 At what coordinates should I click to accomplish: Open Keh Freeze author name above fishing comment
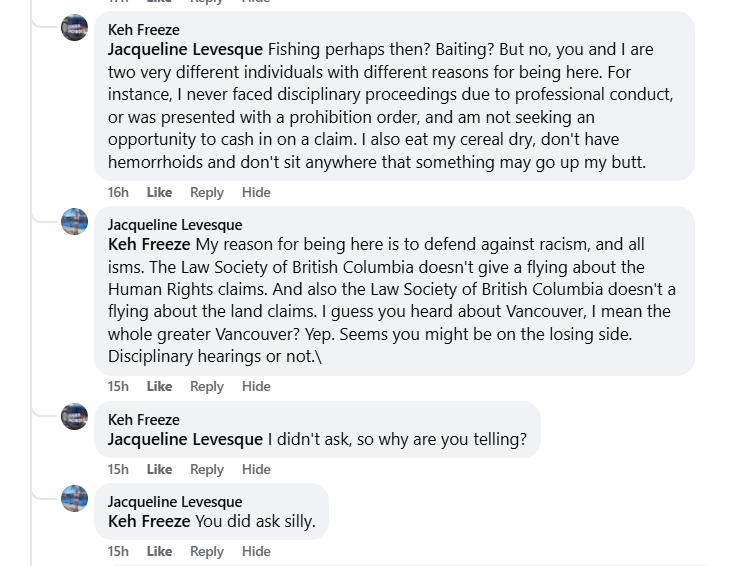[144, 30]
